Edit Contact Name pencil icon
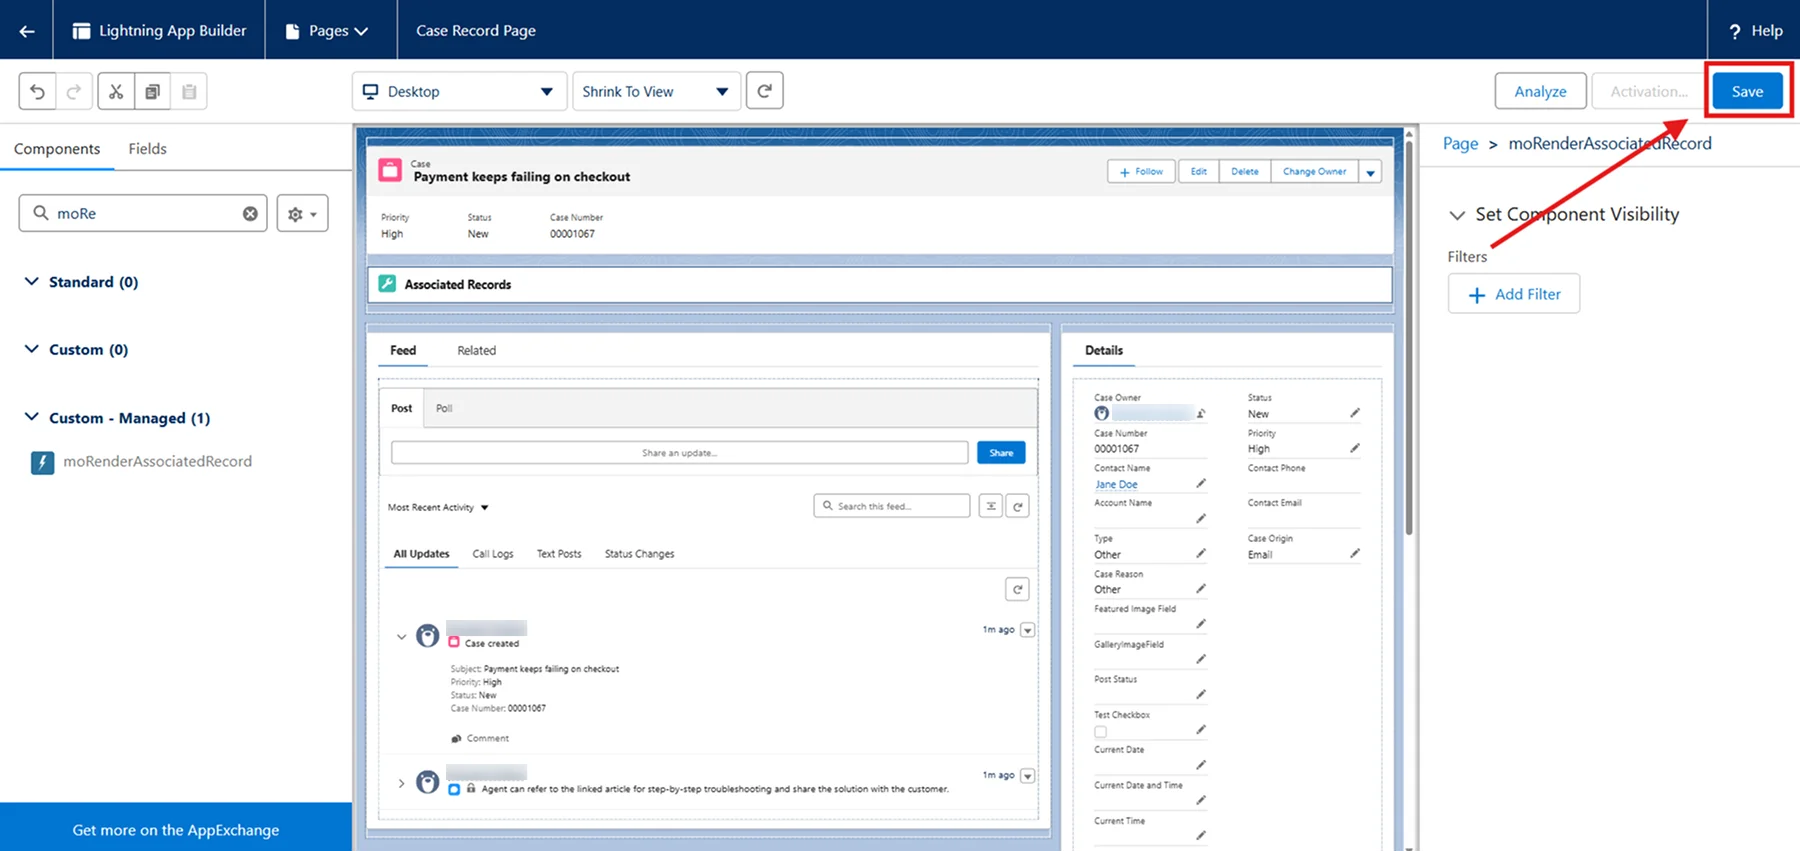Viewport: 1800px width, 852px height. pos(1201,484)
